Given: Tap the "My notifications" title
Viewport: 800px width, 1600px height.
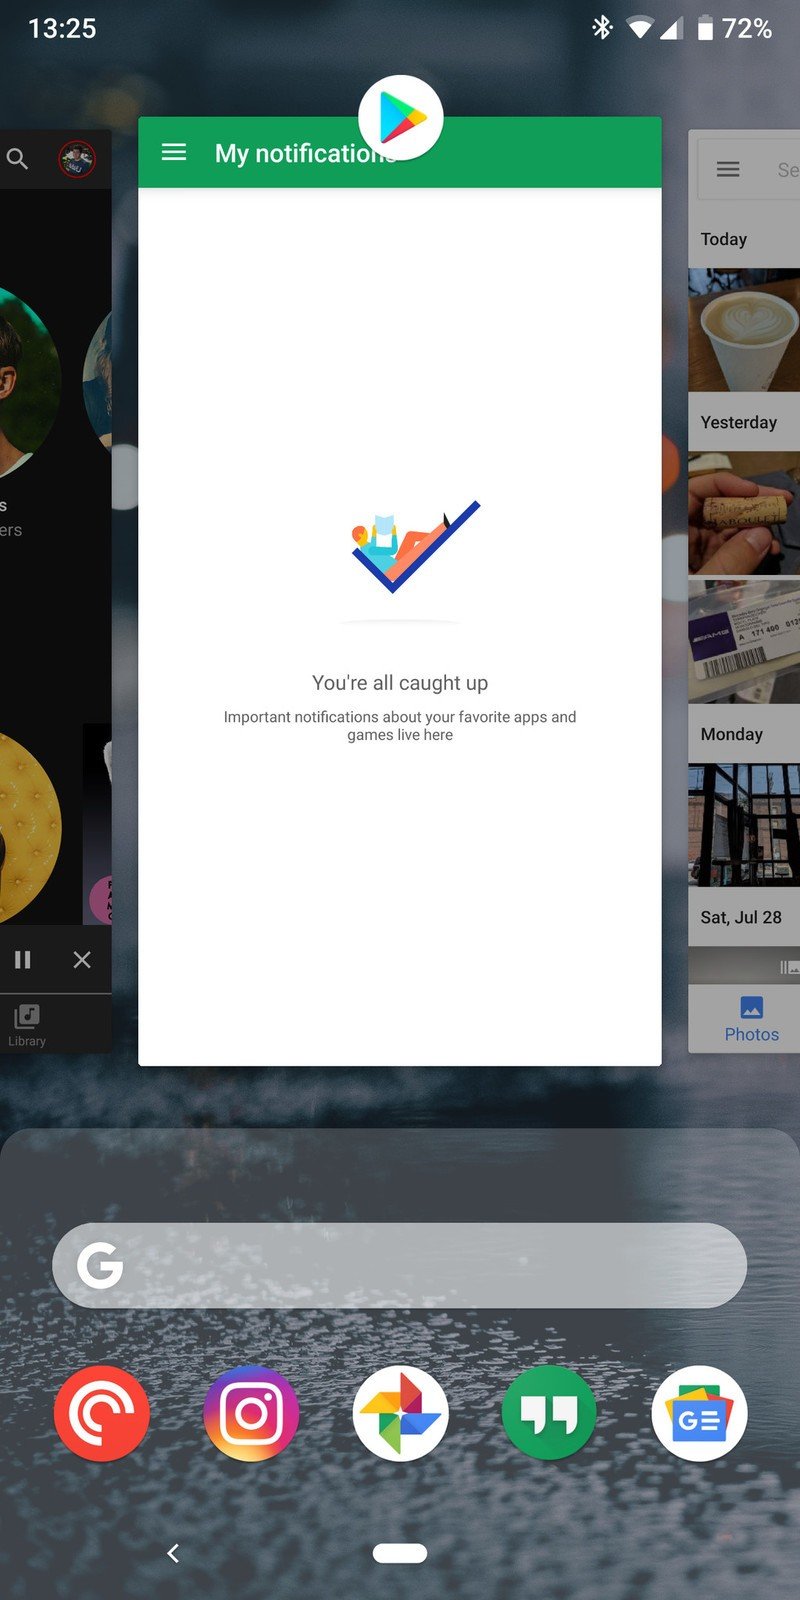Looking at the screenshot, I should 306,153.
